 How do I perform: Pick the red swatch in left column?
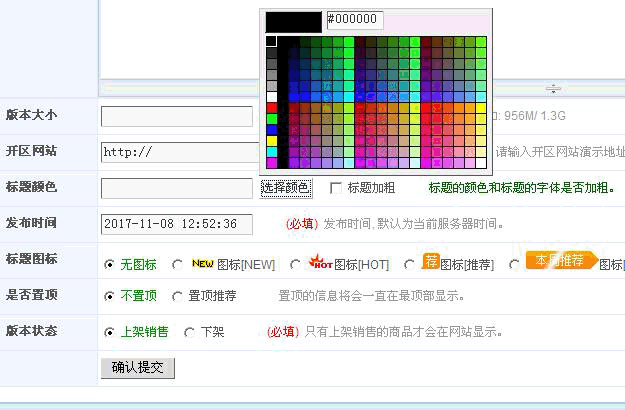click(271, 108)
